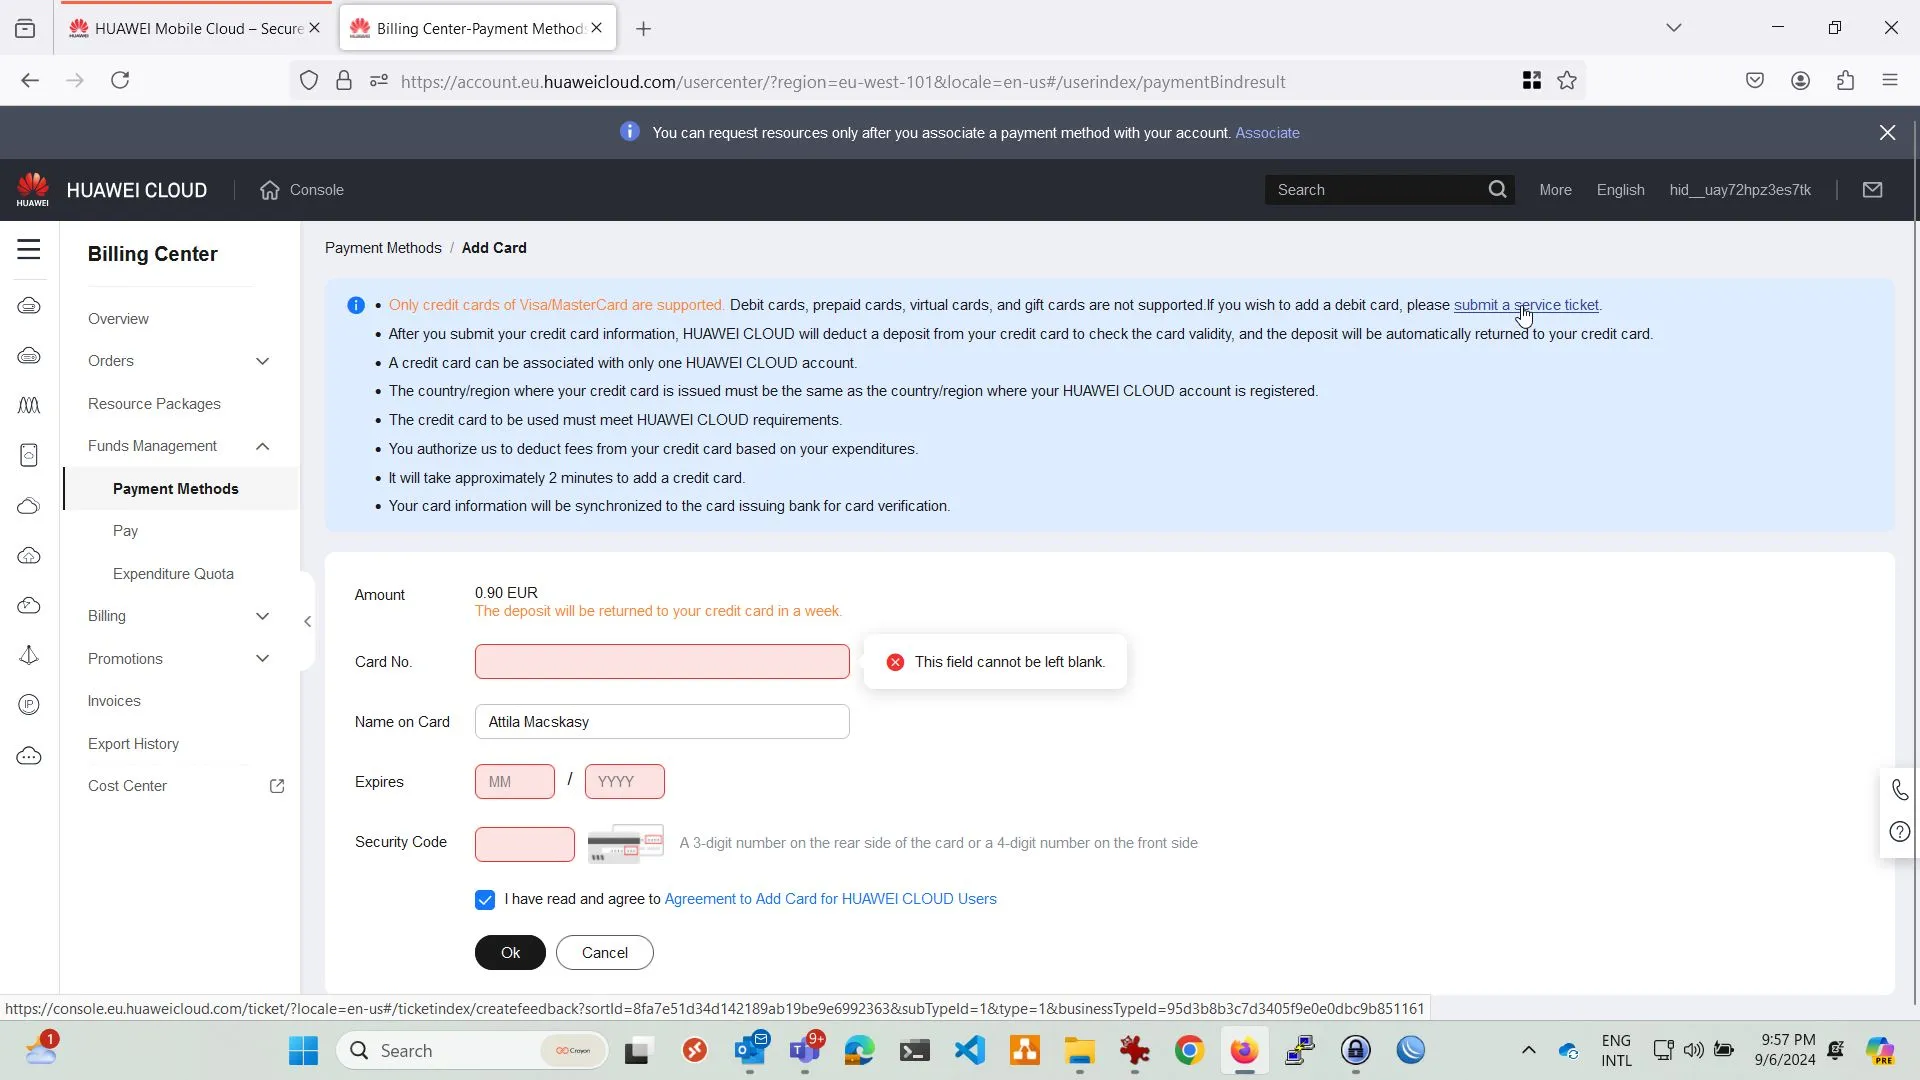This screenshot has height=1080, width=1920.
Task: Click the phone contact icon on right edge
Action: click(1900, 790)
